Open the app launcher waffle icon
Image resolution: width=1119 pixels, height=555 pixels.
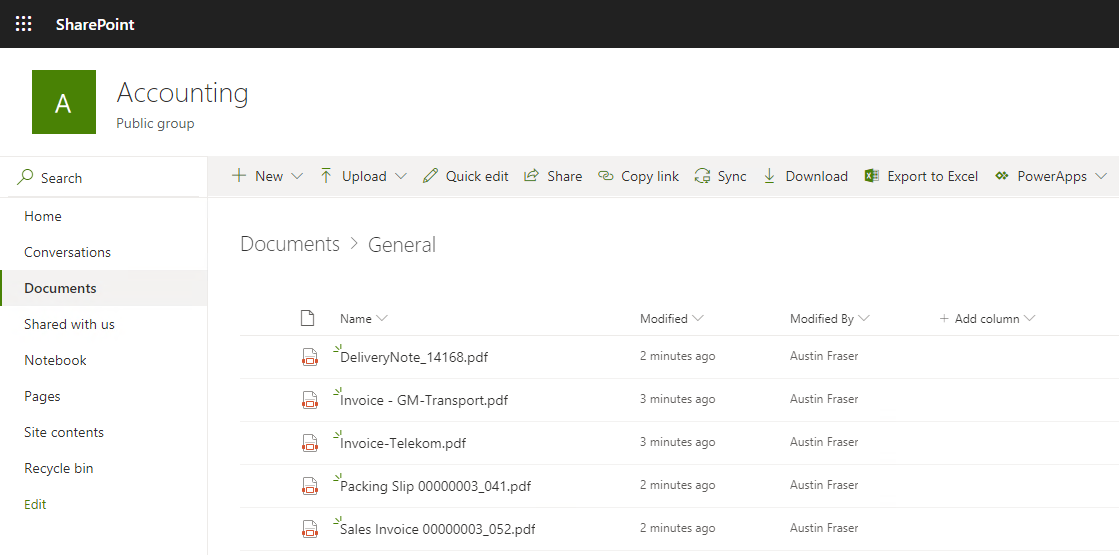click(x=24, y=24)
